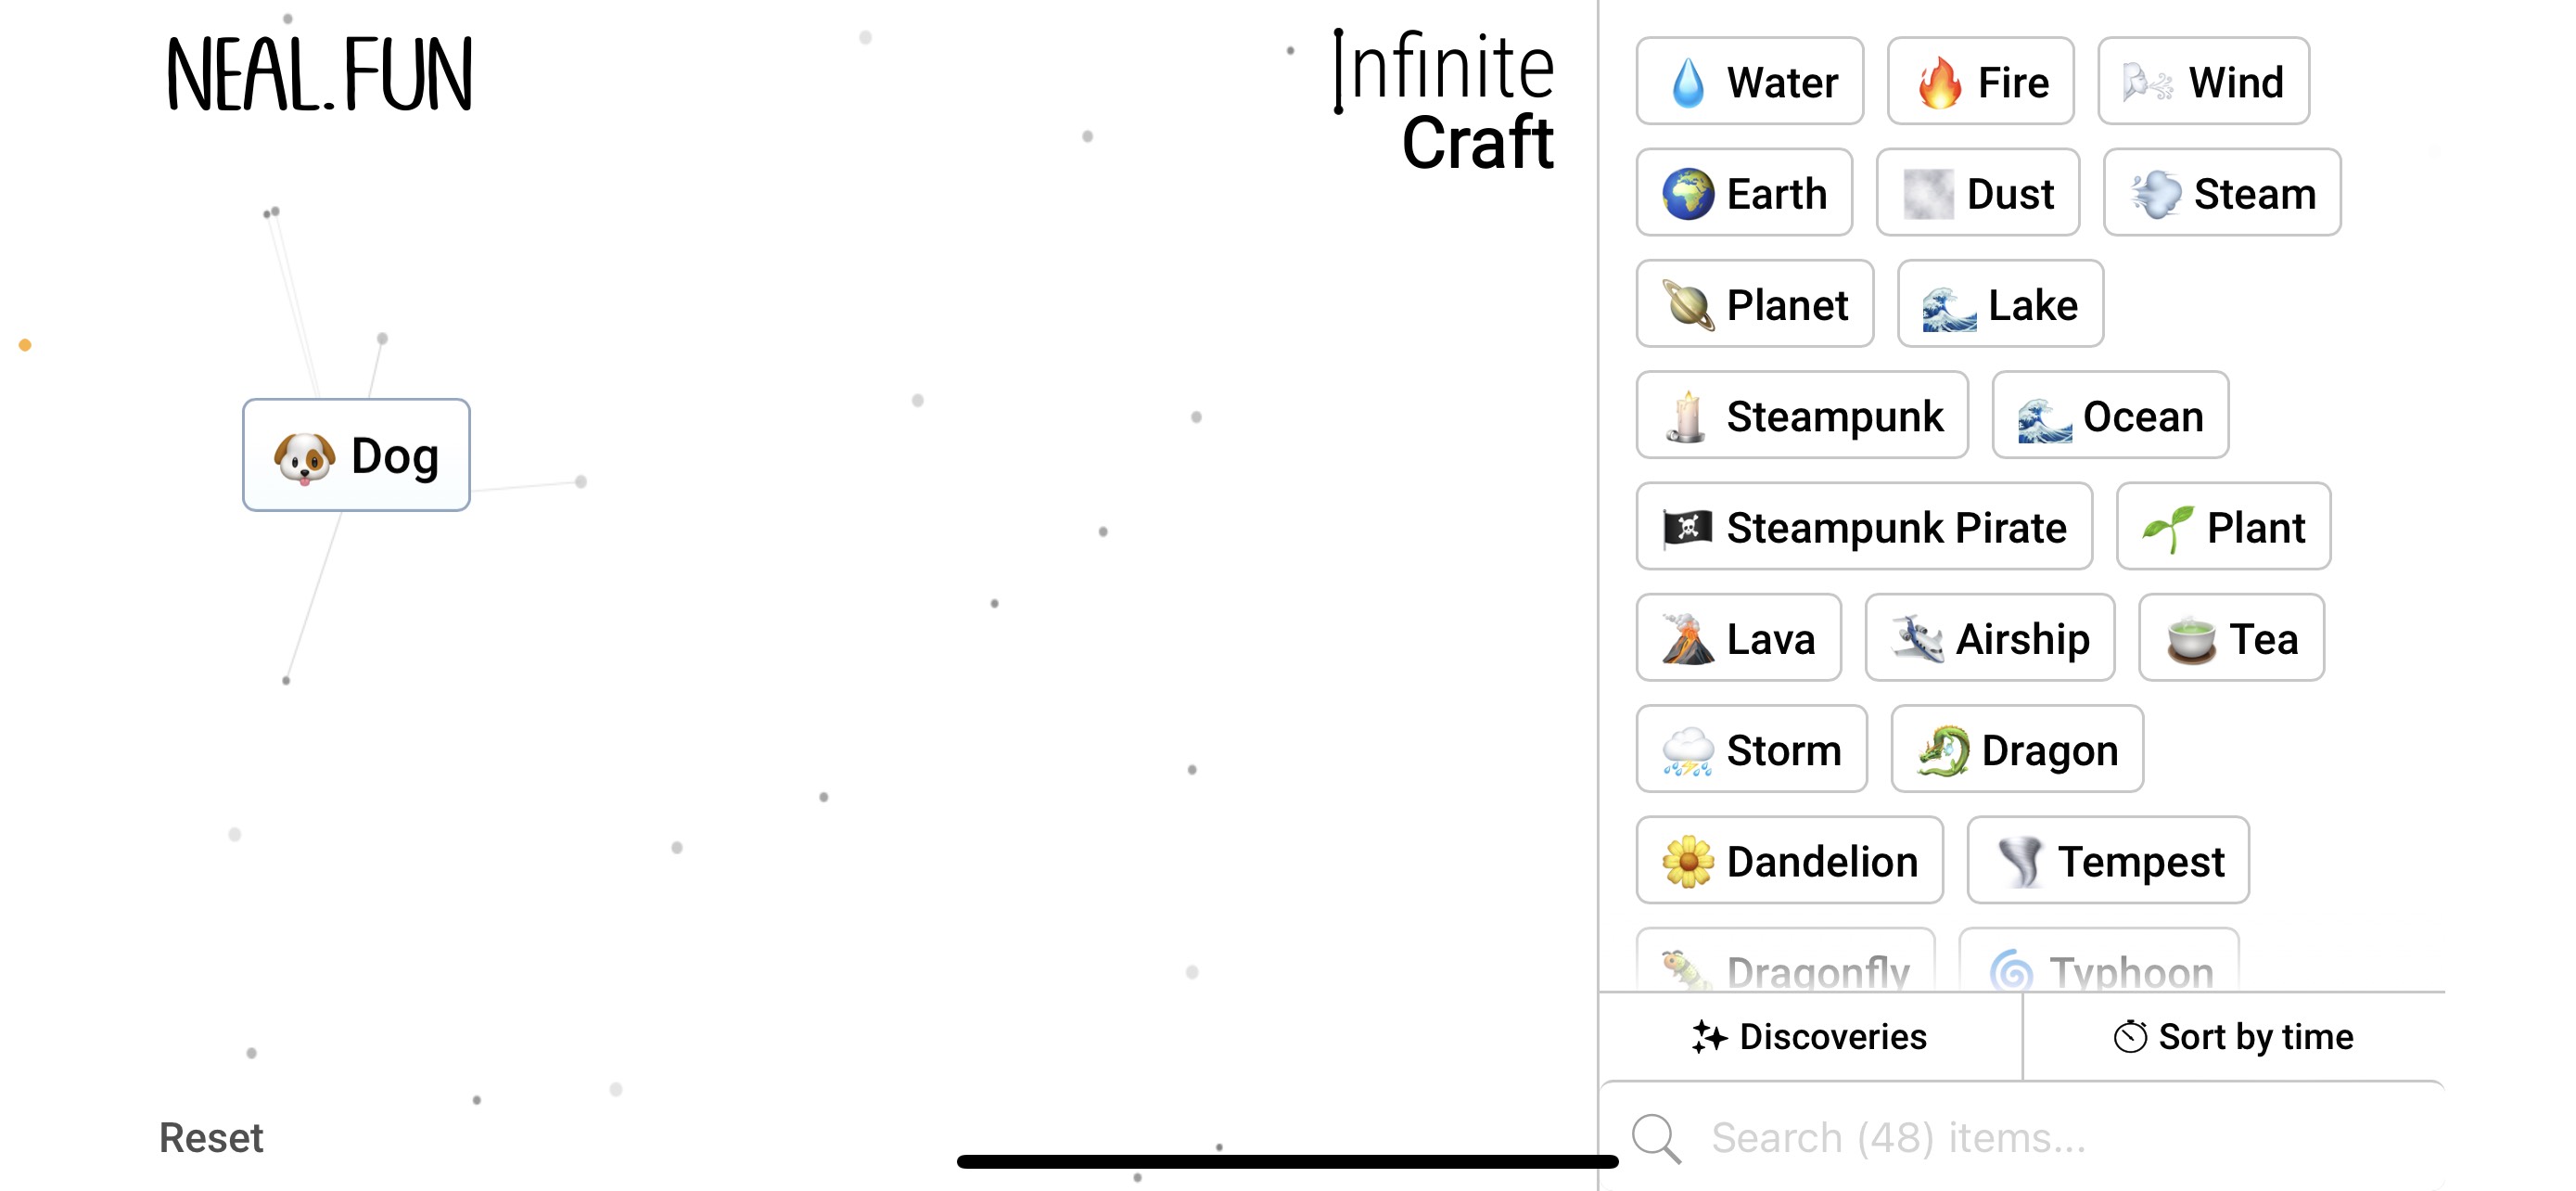Select the Airship element
This screenshot has width=2576, height=1191.
click(x=1989, y=638)
